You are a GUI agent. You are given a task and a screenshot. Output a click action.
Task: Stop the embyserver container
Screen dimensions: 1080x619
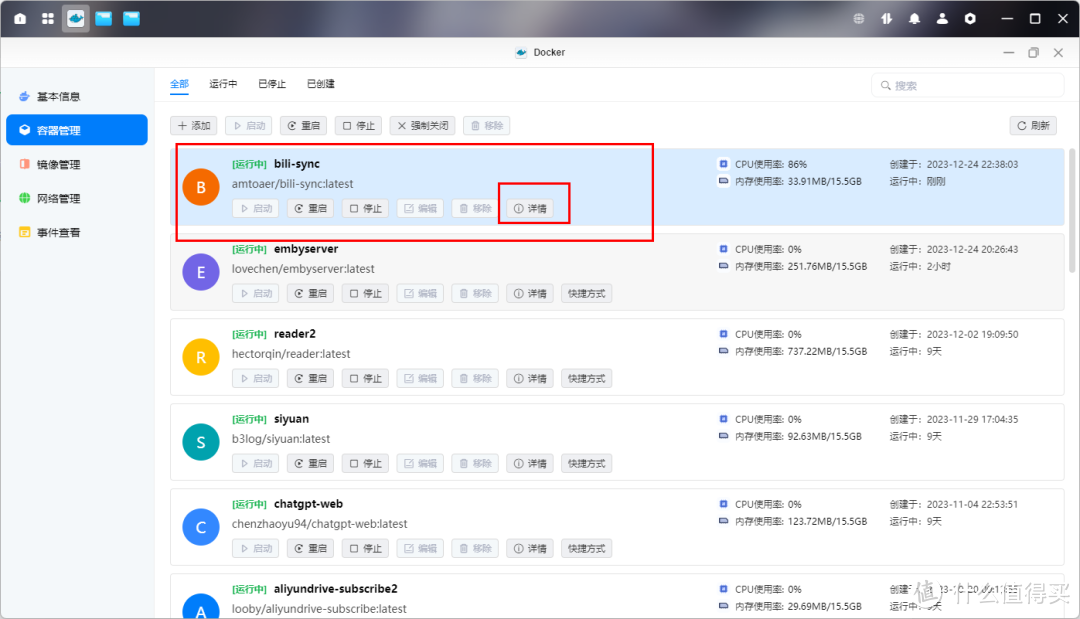365,293
